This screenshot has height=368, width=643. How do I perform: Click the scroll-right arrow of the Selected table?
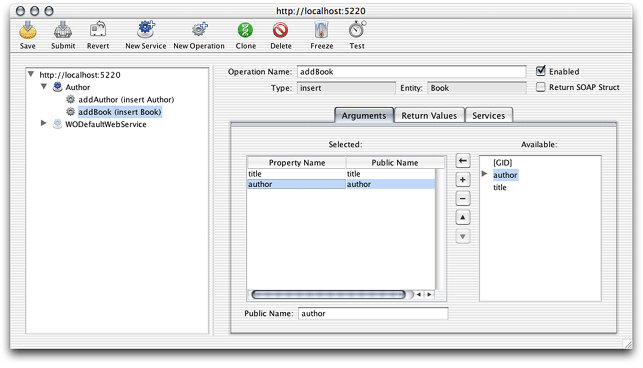click(429, 295)
